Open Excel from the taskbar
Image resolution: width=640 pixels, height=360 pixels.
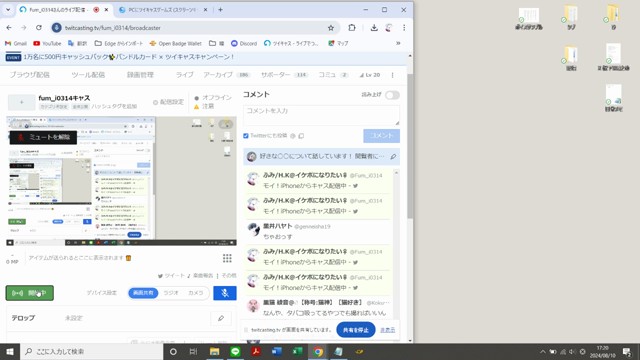pyautogui.click(x=297, y=351)
